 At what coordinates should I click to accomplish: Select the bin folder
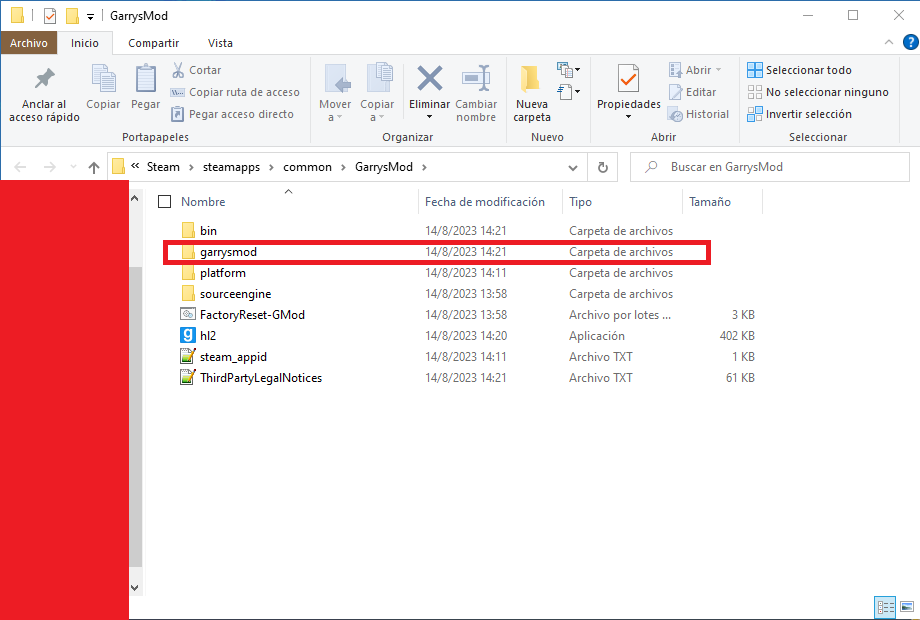click(x=208, y=231)
